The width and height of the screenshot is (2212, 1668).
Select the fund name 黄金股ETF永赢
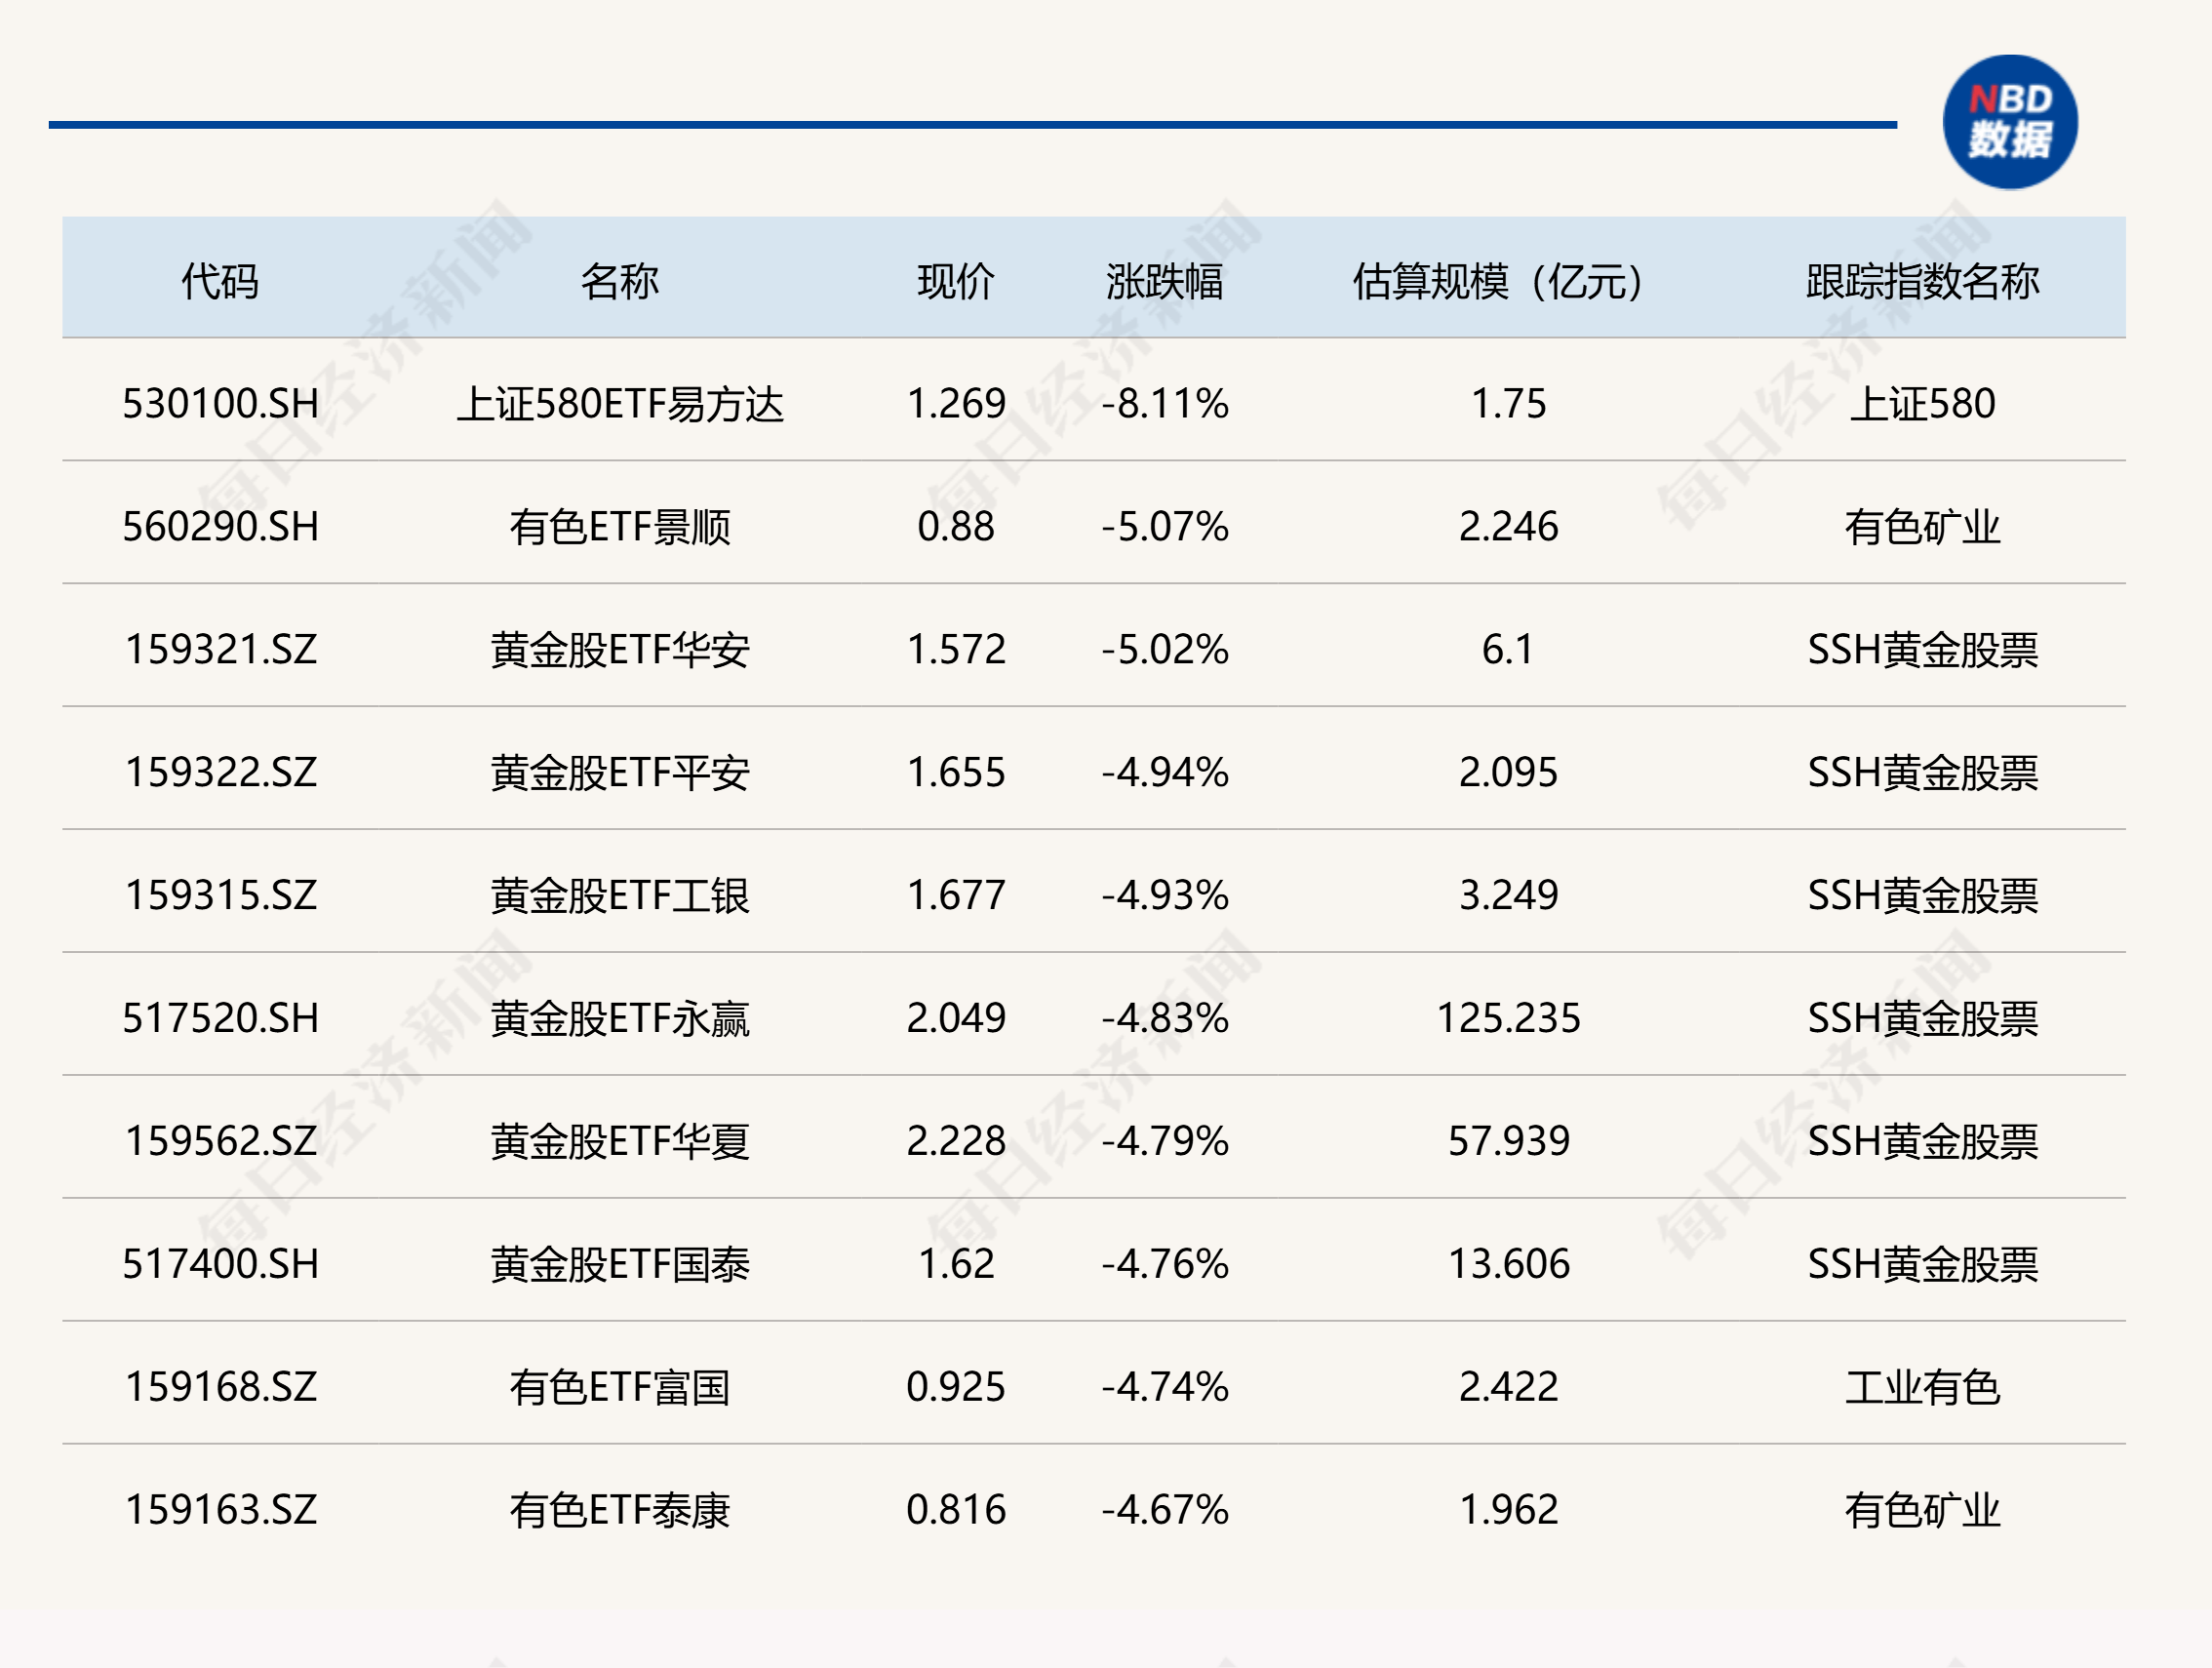pyautogui.click(x=620, y=1019)
